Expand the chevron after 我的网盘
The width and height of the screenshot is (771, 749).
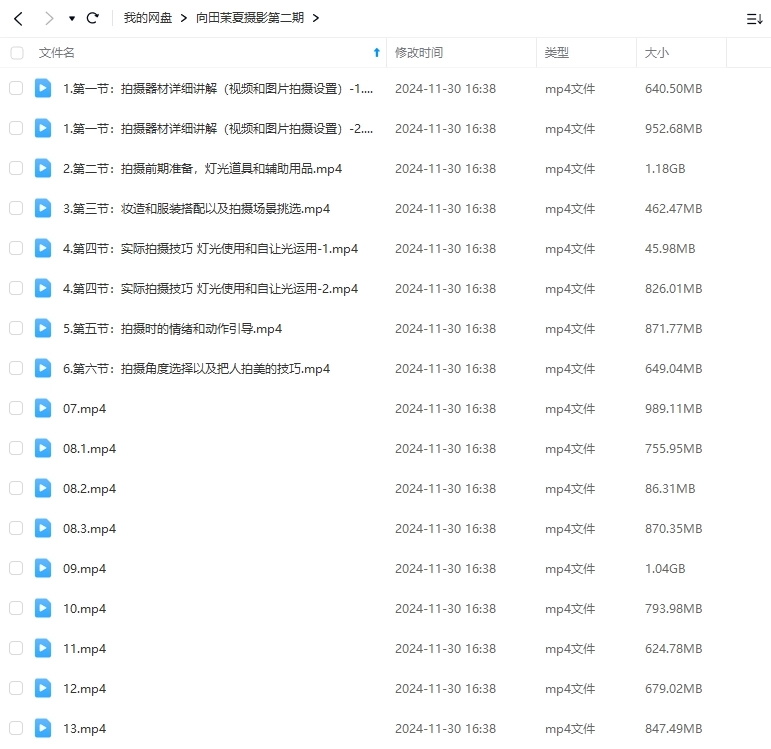(183, 18)
